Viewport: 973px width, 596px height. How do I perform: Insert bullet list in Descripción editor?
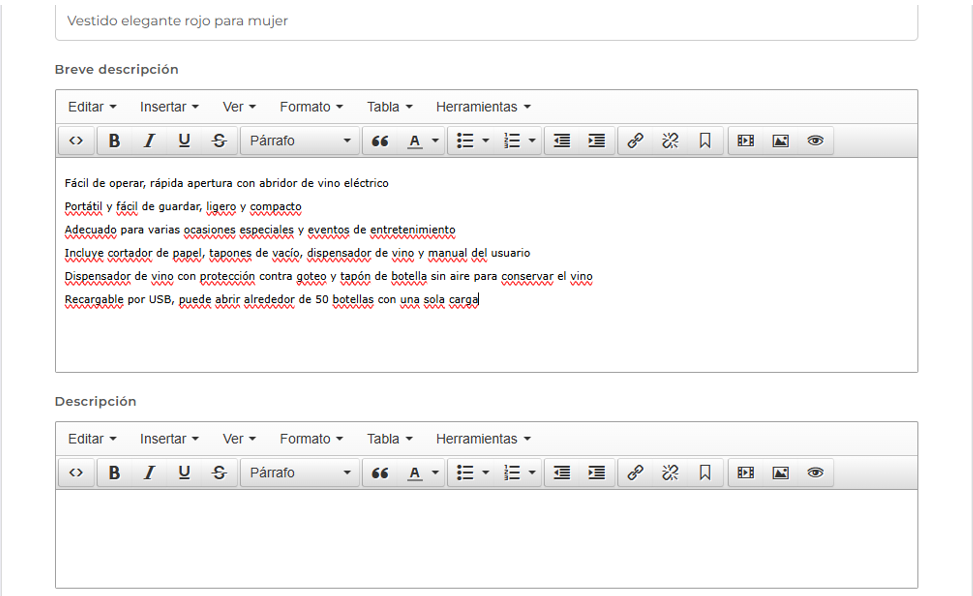[465, 473]
